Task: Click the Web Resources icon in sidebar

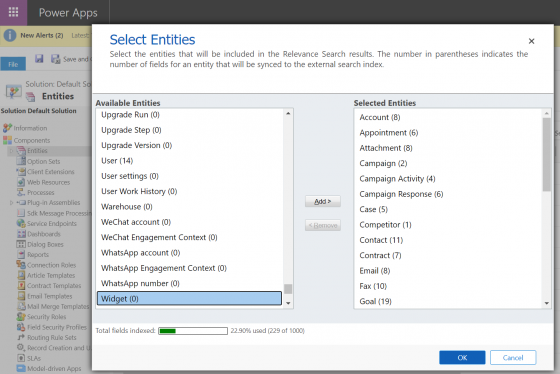Action: pyautogui.click(x=21, y=182)
